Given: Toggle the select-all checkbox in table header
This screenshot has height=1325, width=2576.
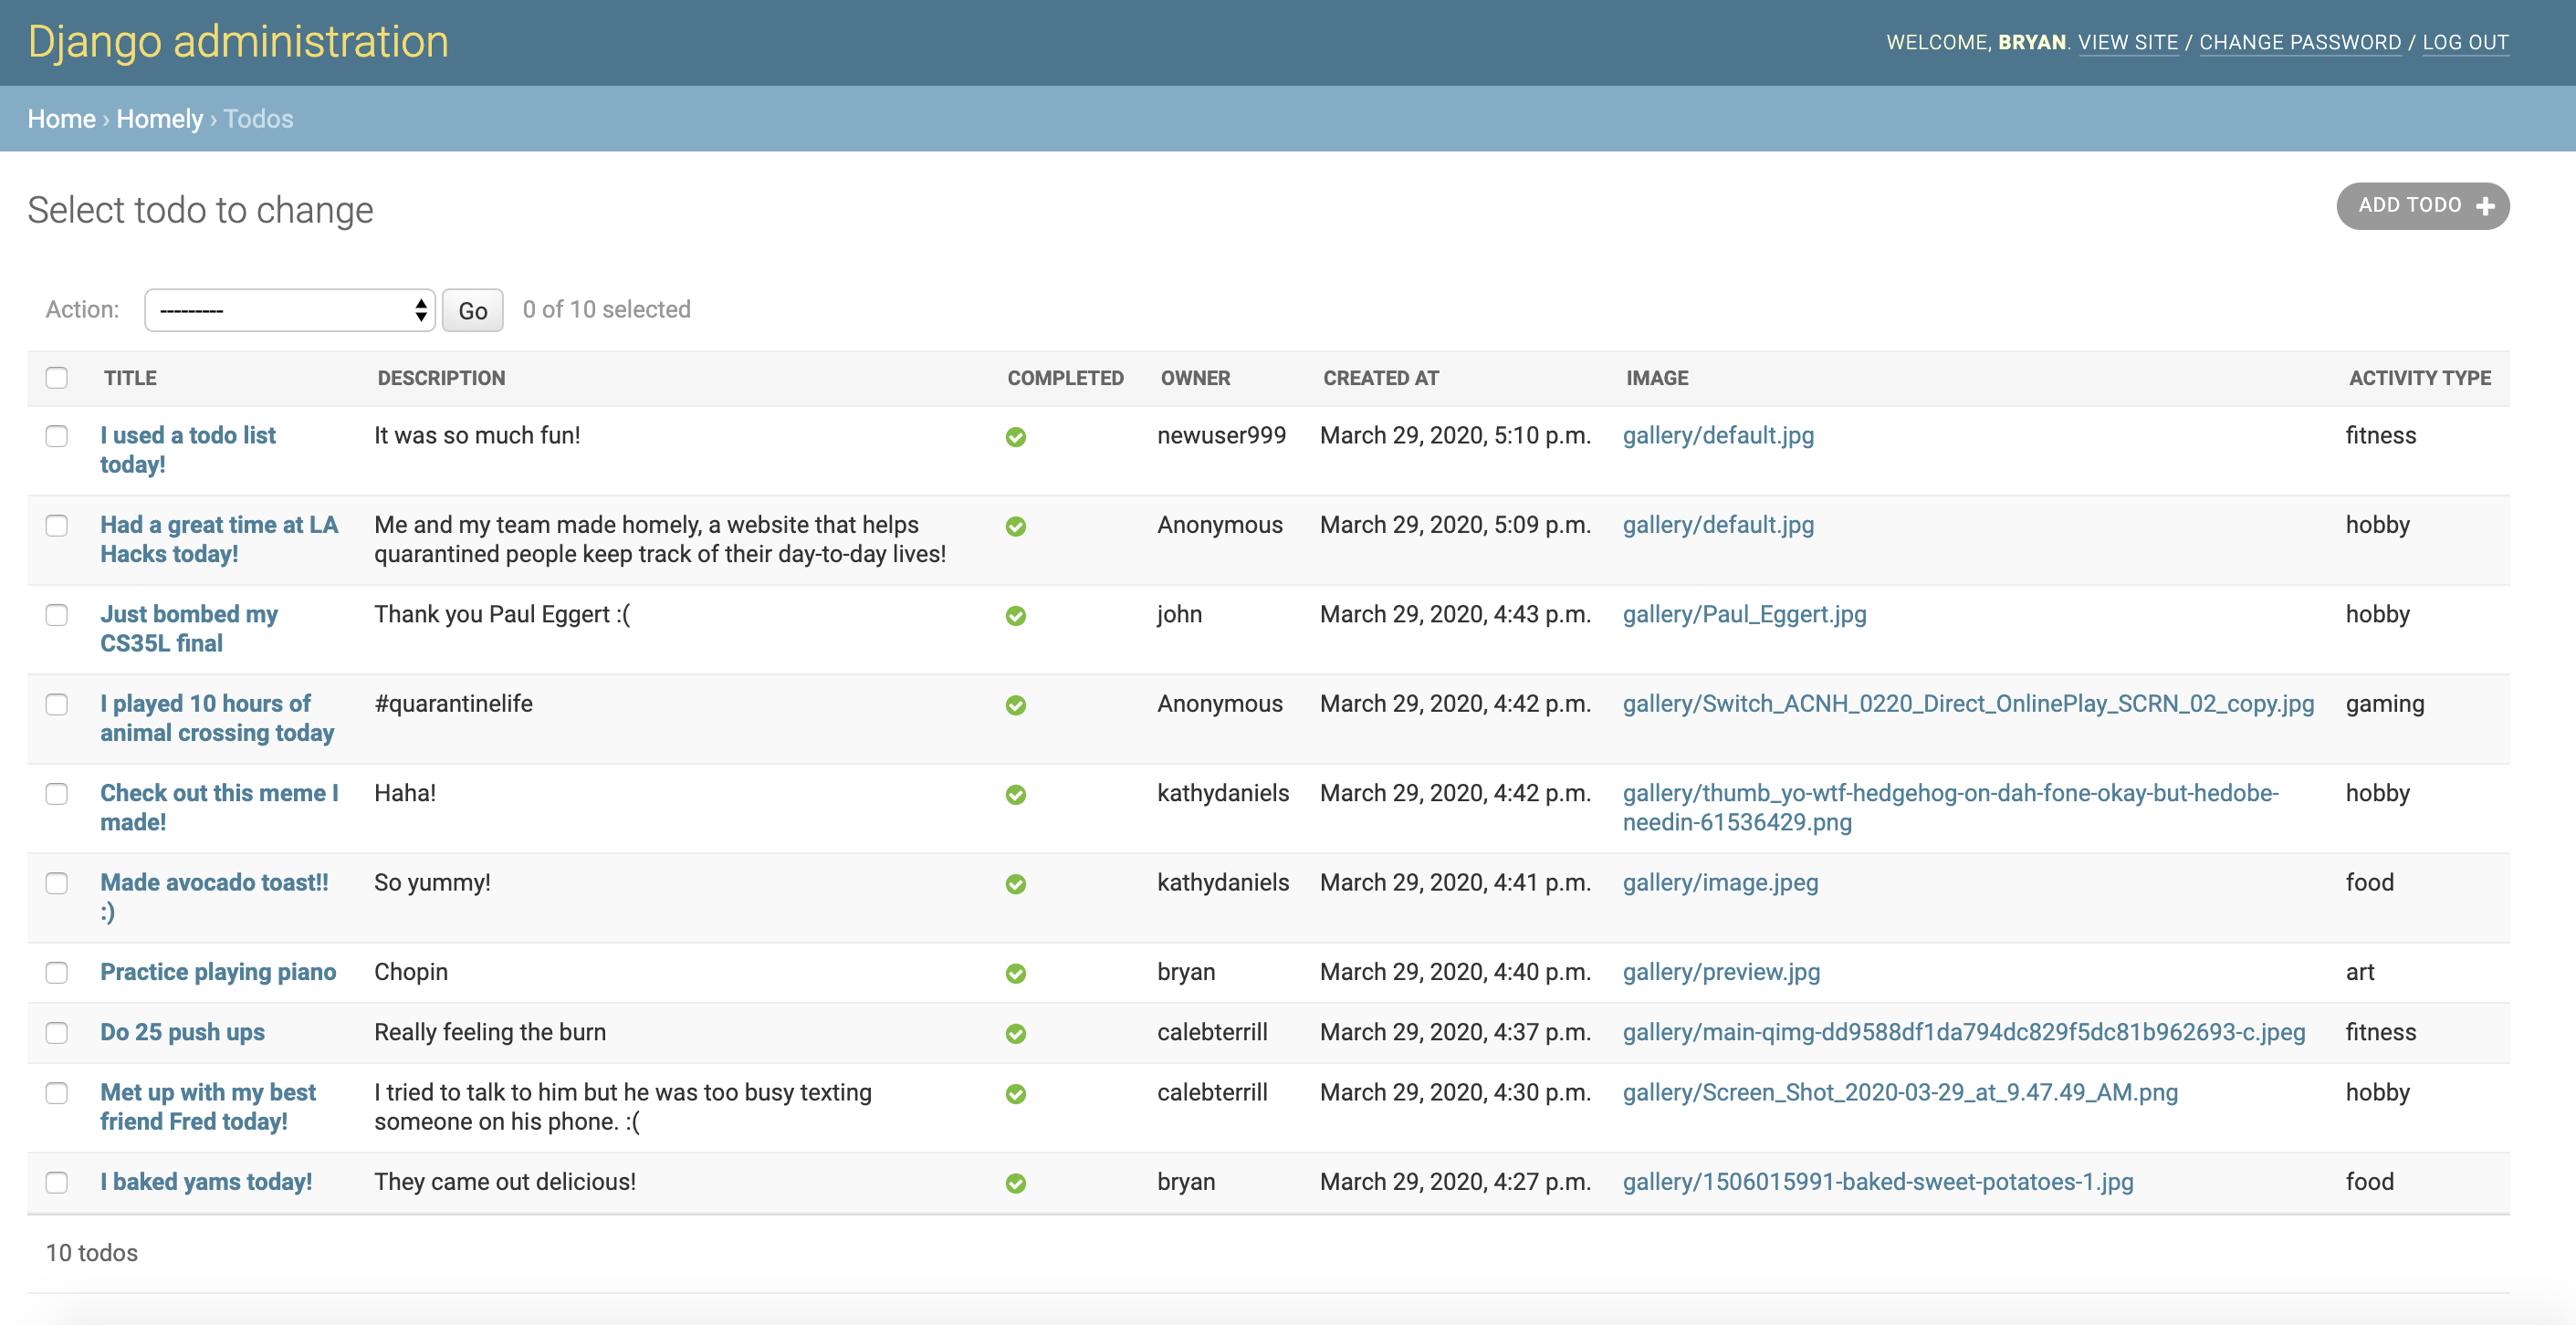Looking at the screenshot, I should click(x=57, y=378).
